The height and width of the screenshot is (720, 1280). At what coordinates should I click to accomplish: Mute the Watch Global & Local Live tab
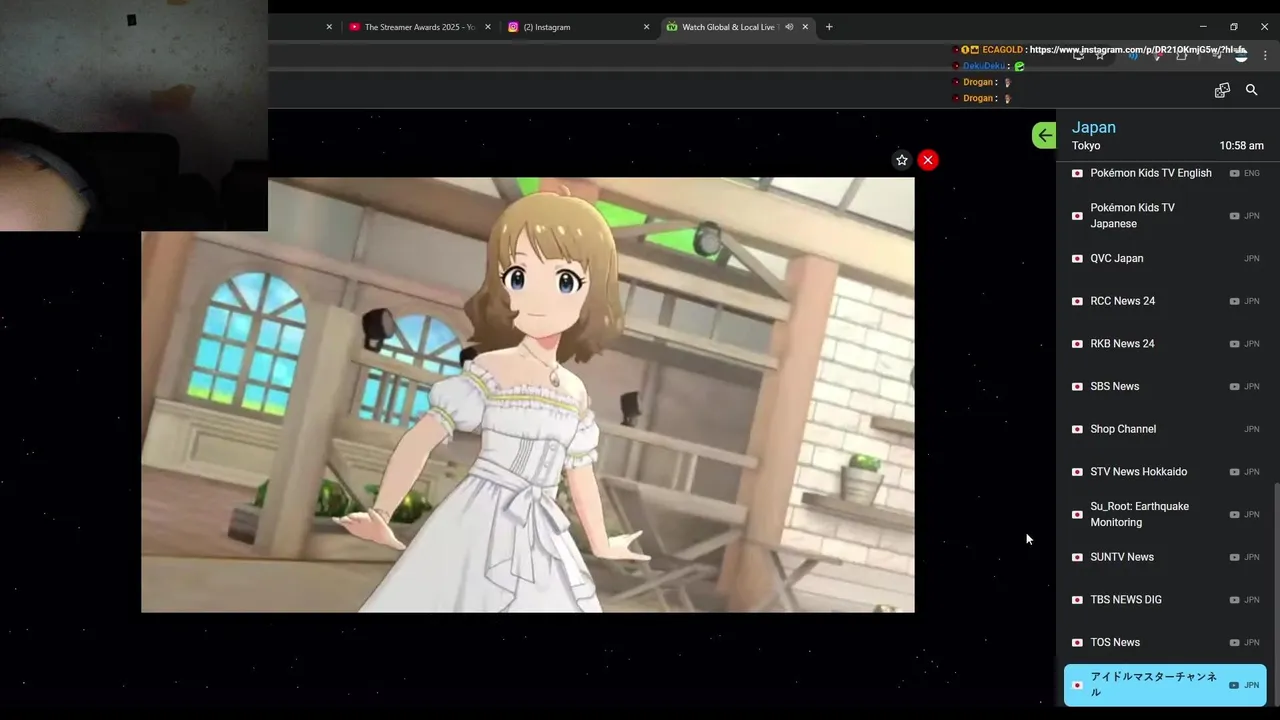789,27
